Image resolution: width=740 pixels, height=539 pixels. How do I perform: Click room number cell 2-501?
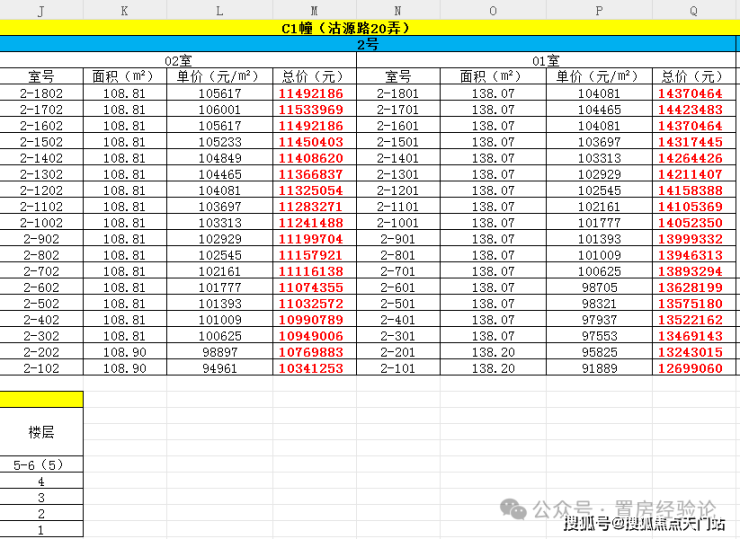coord(398,303)
